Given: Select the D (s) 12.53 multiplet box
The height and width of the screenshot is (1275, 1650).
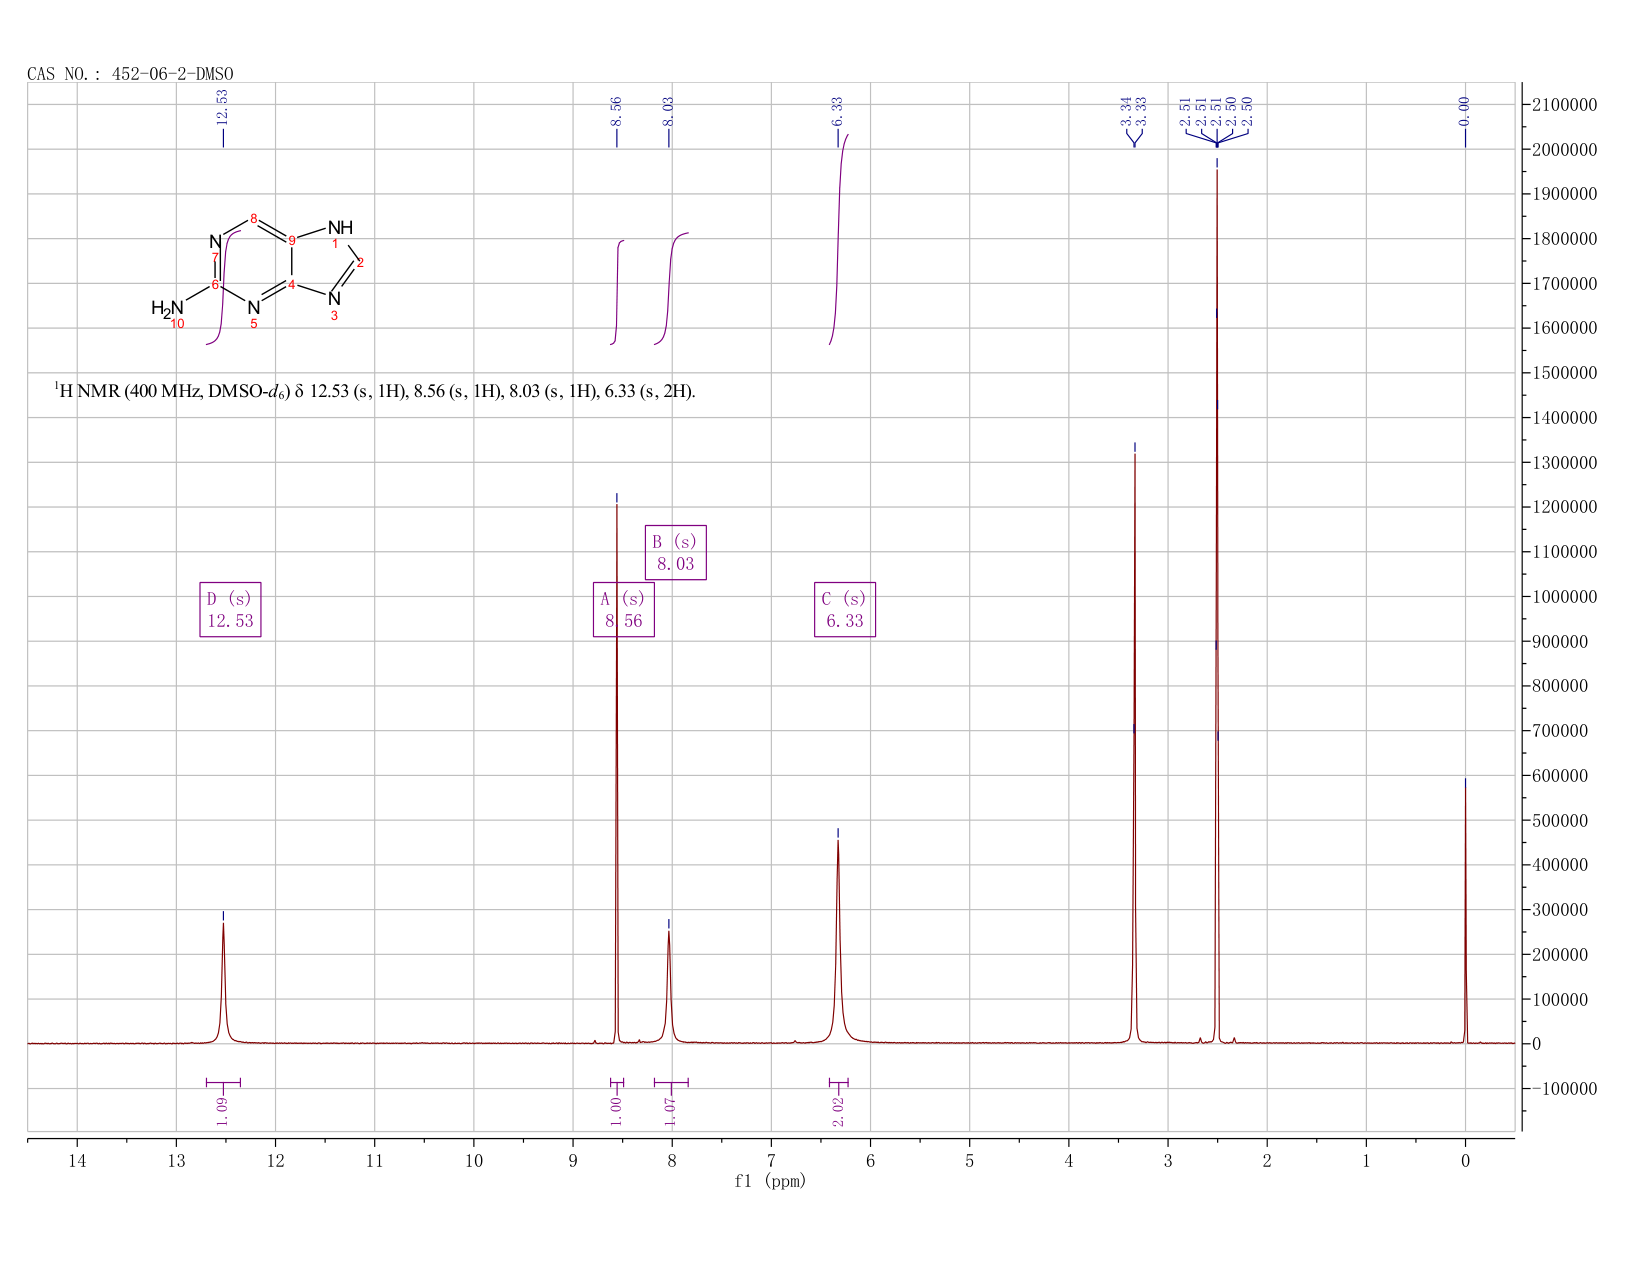Looking at the screenshot, I should tap(231, 610).
